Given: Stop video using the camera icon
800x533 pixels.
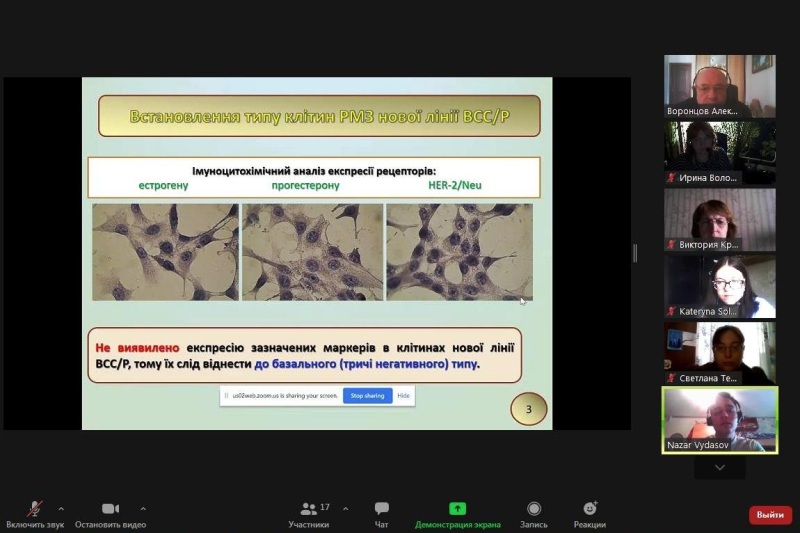Looking at the screenshot, I should click(110, 509).
